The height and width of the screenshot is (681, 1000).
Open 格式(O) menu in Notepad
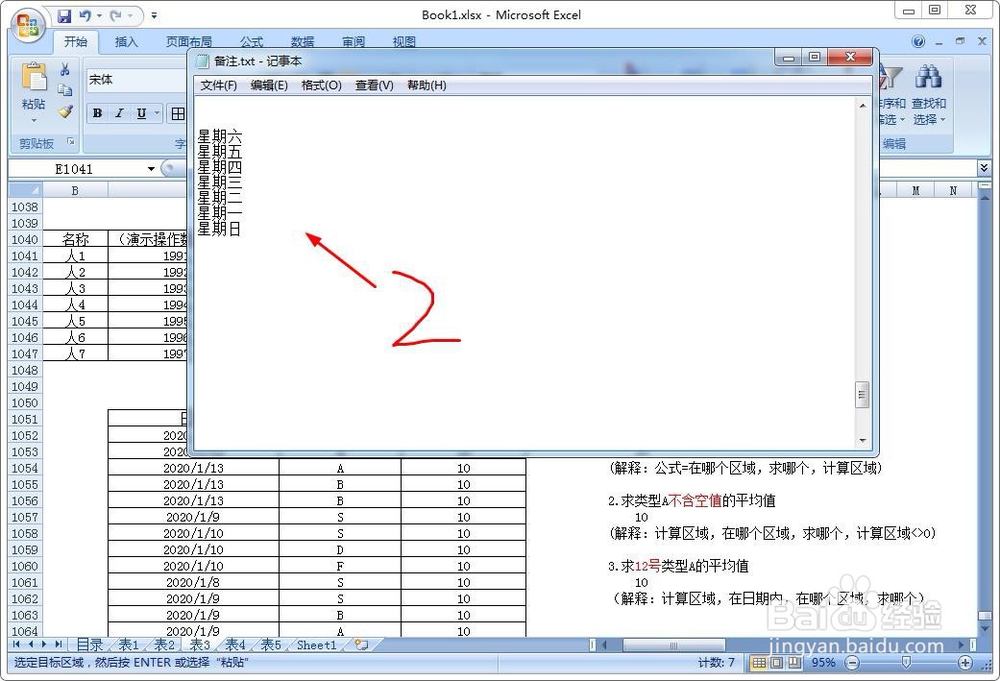point(321,85)
